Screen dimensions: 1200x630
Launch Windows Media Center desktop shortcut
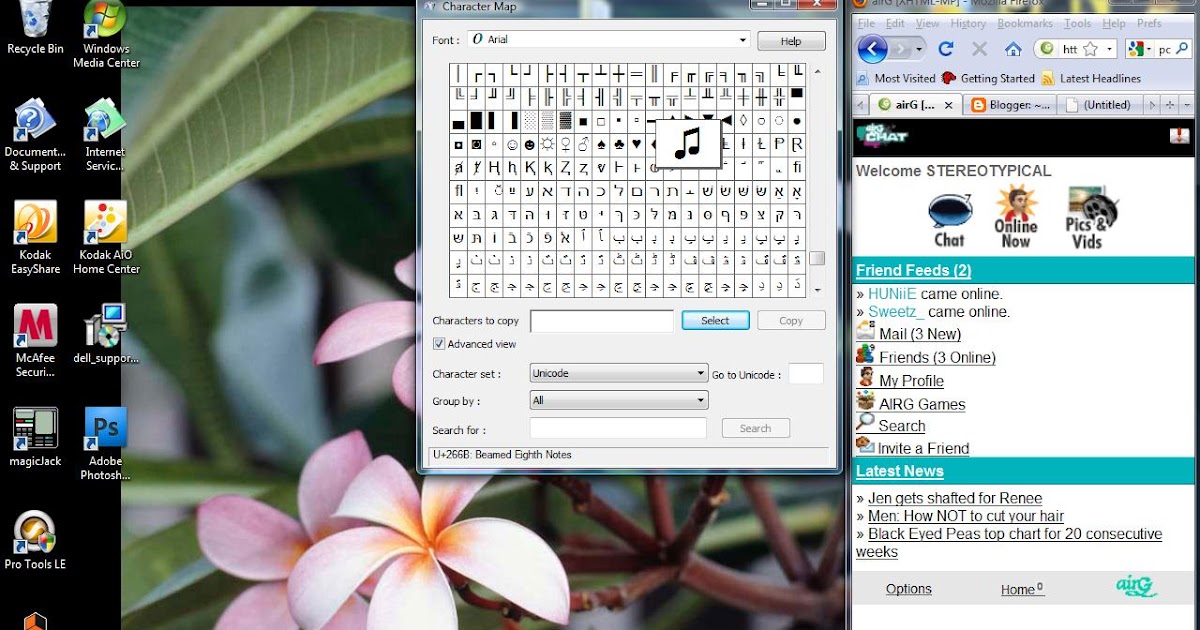(106, 35)
